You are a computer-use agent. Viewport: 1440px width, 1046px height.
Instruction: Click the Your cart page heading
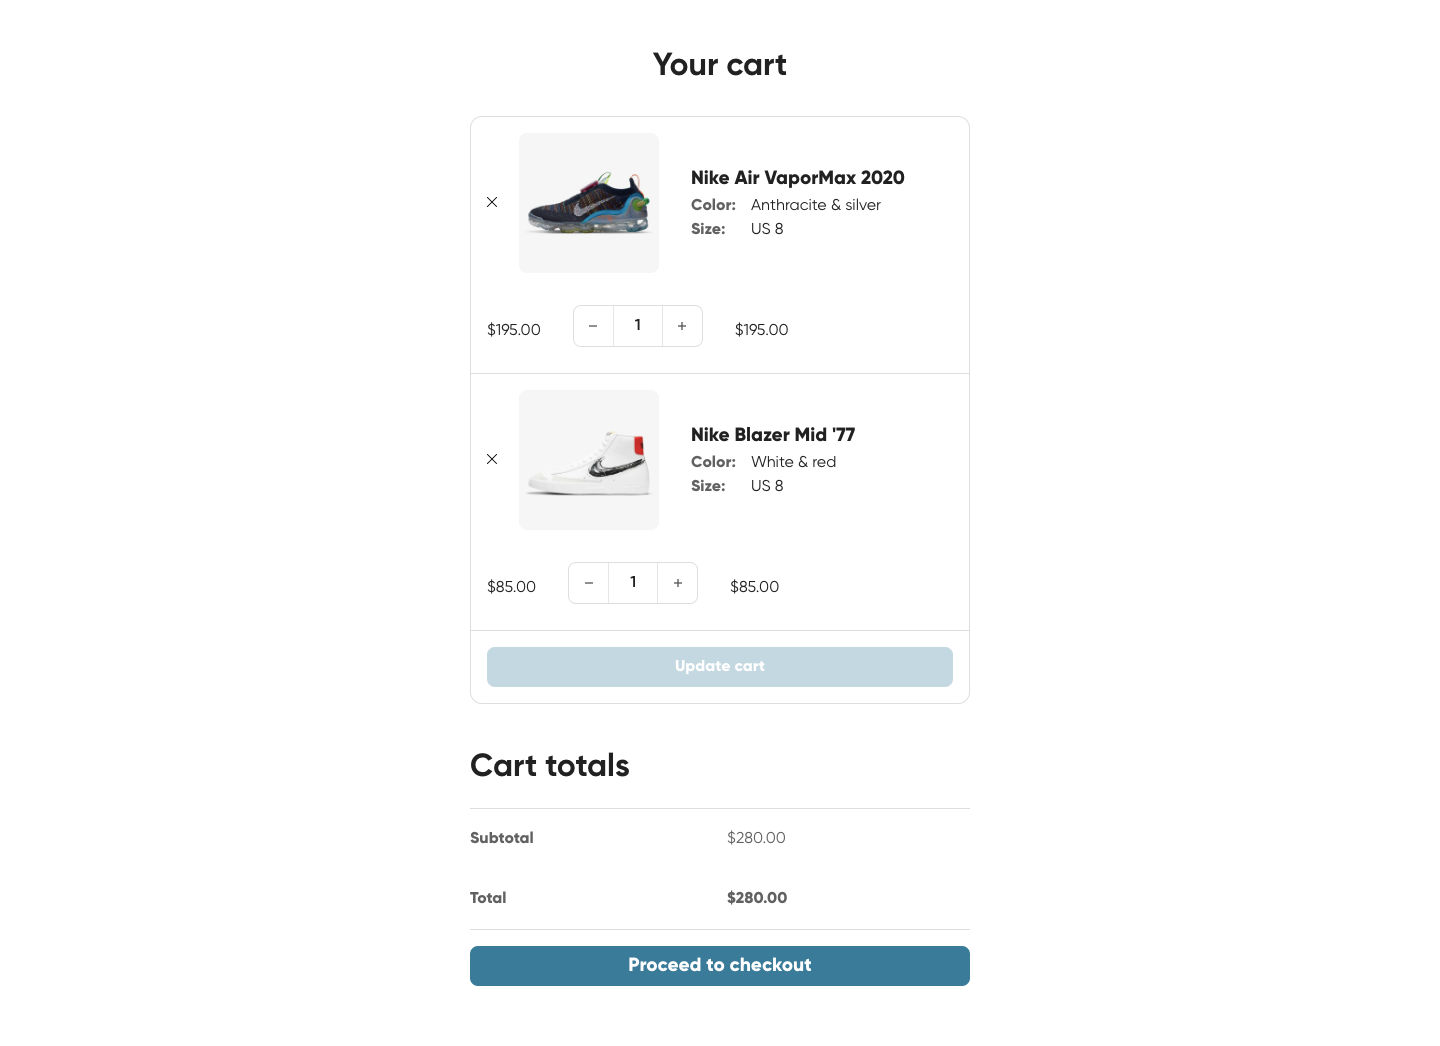click(720, 65)
